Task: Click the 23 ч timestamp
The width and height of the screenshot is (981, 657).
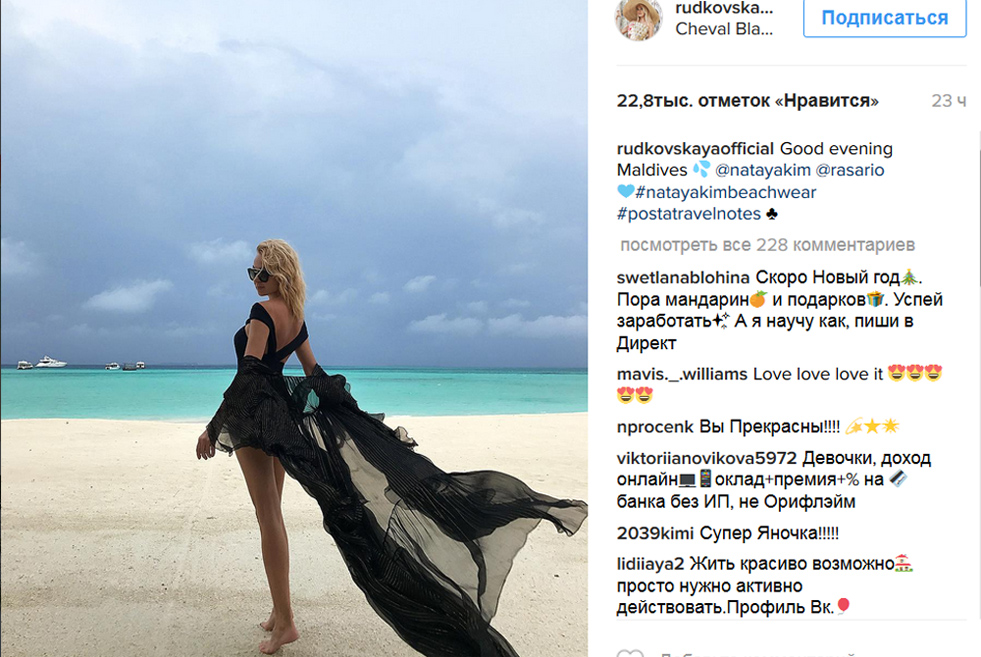Action: click(948, 101)
